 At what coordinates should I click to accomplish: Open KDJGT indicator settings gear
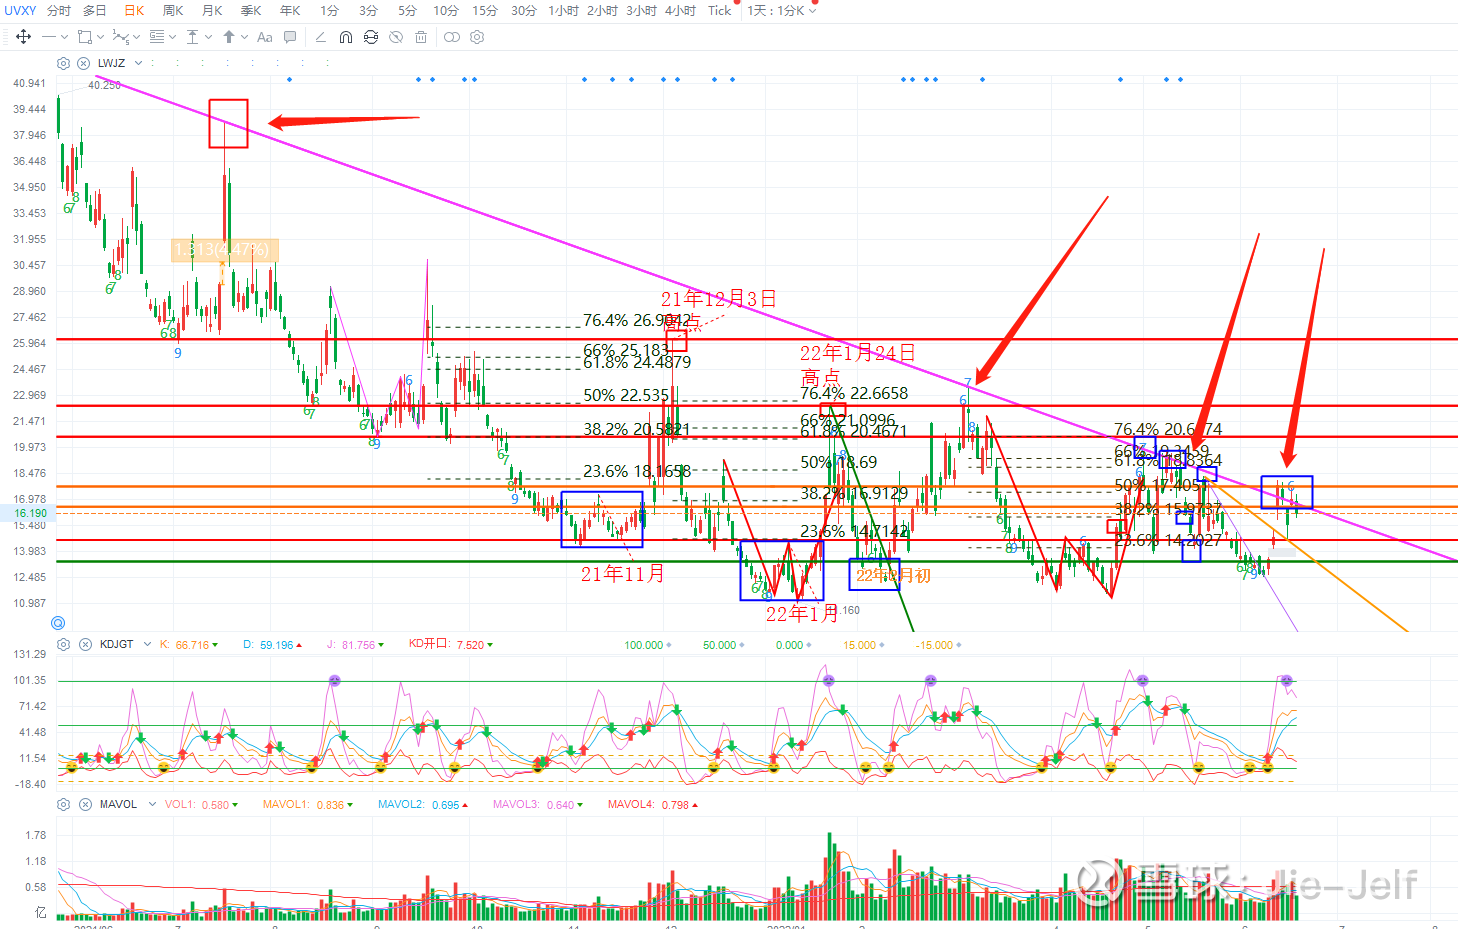pyautogui.click(x=64, y=644)
